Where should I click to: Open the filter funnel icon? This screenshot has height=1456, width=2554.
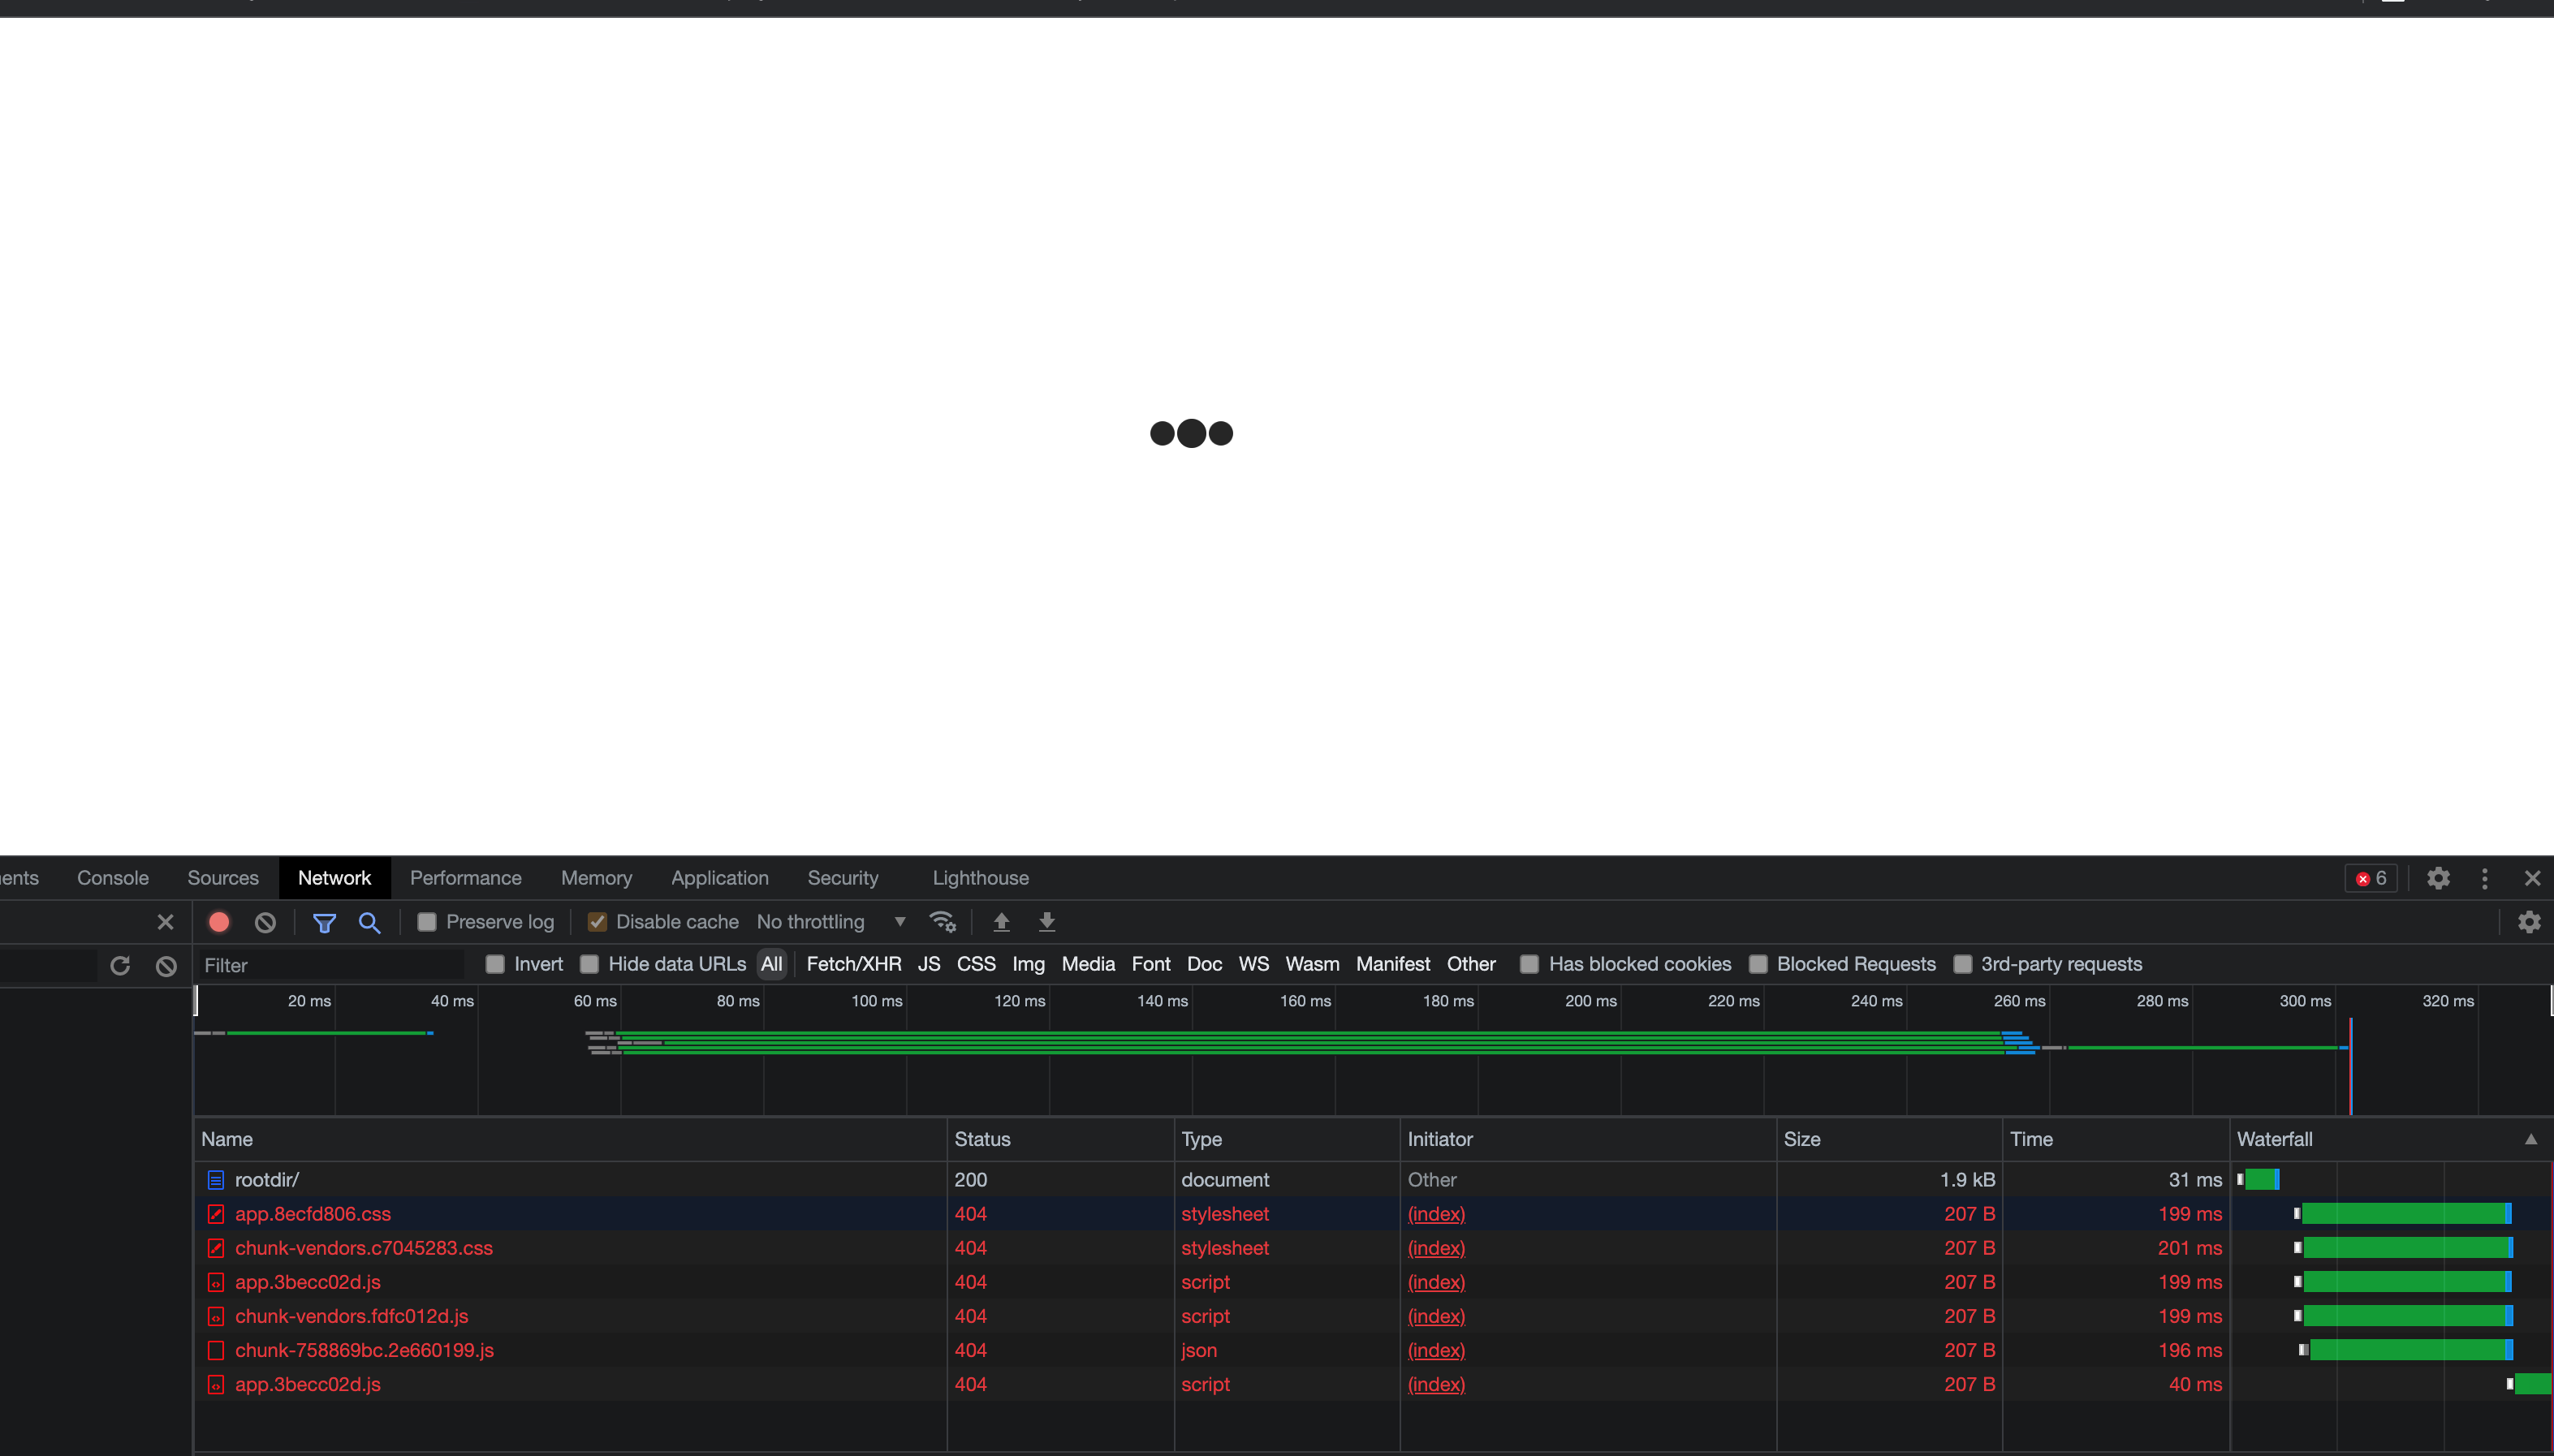point(323,921)
